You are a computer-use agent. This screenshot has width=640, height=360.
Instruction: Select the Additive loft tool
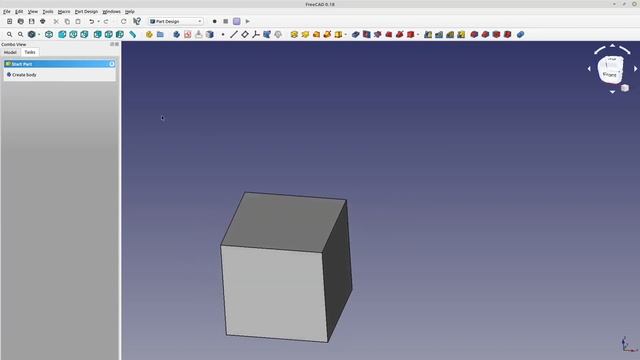(x=316, y=35)
